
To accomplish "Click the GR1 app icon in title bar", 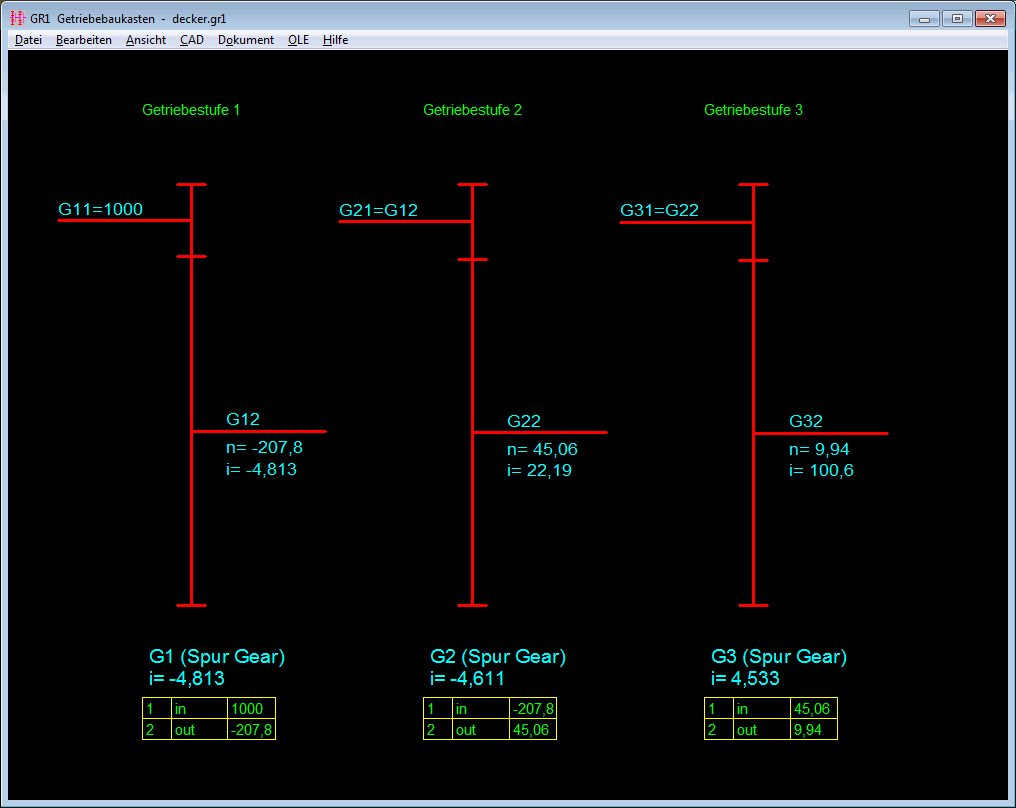I will click(x=17, y=18).
